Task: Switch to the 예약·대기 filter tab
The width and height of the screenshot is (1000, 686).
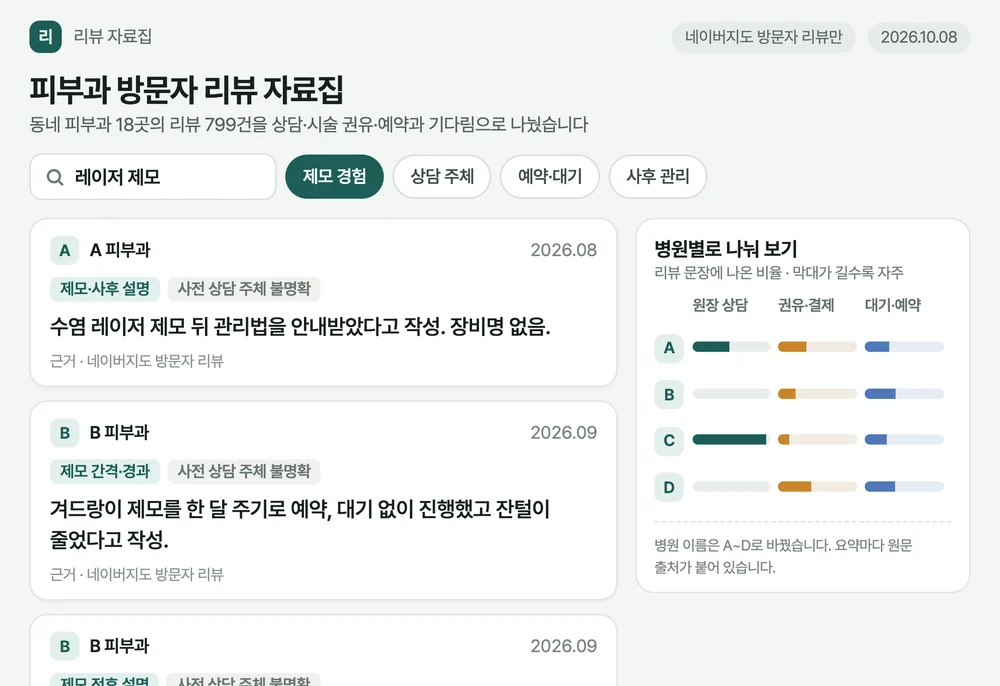Action: click(550, 177)
